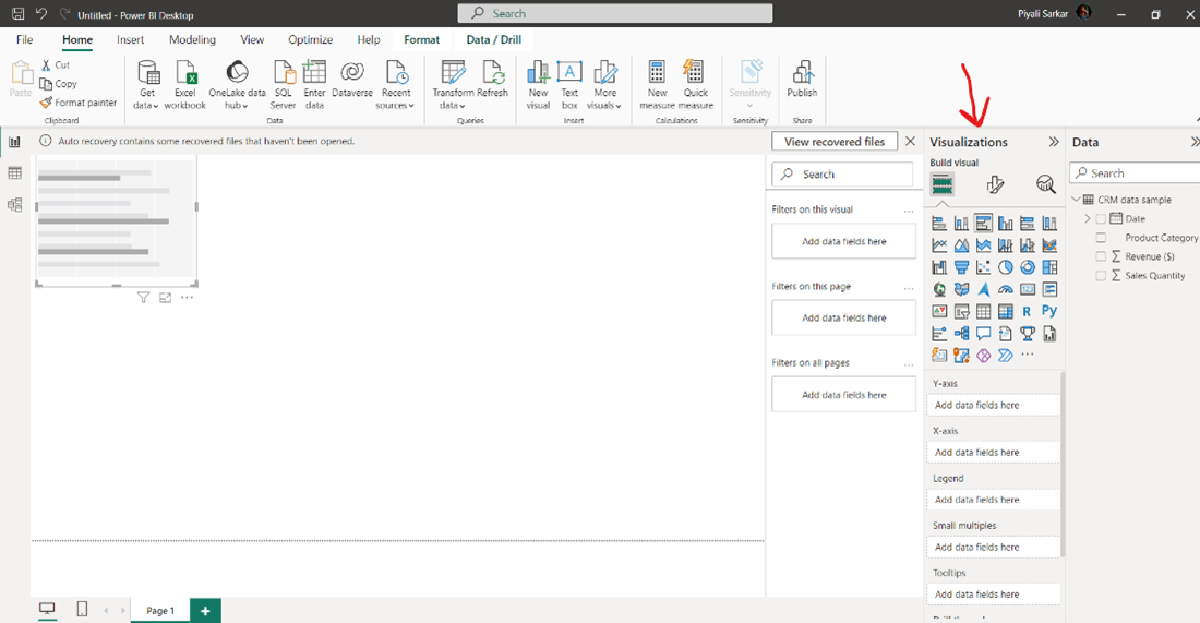Add the Map globe visual

pos(939,289)
